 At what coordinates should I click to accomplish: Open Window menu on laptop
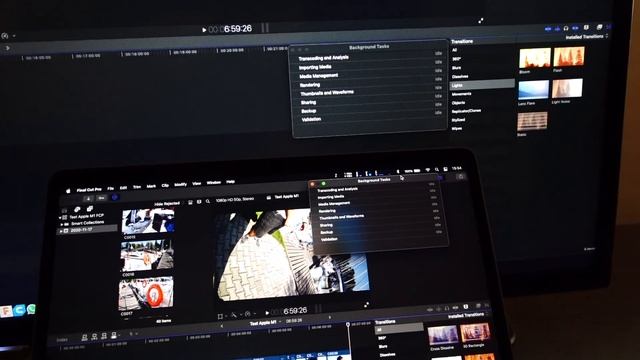tap(213, 182)
